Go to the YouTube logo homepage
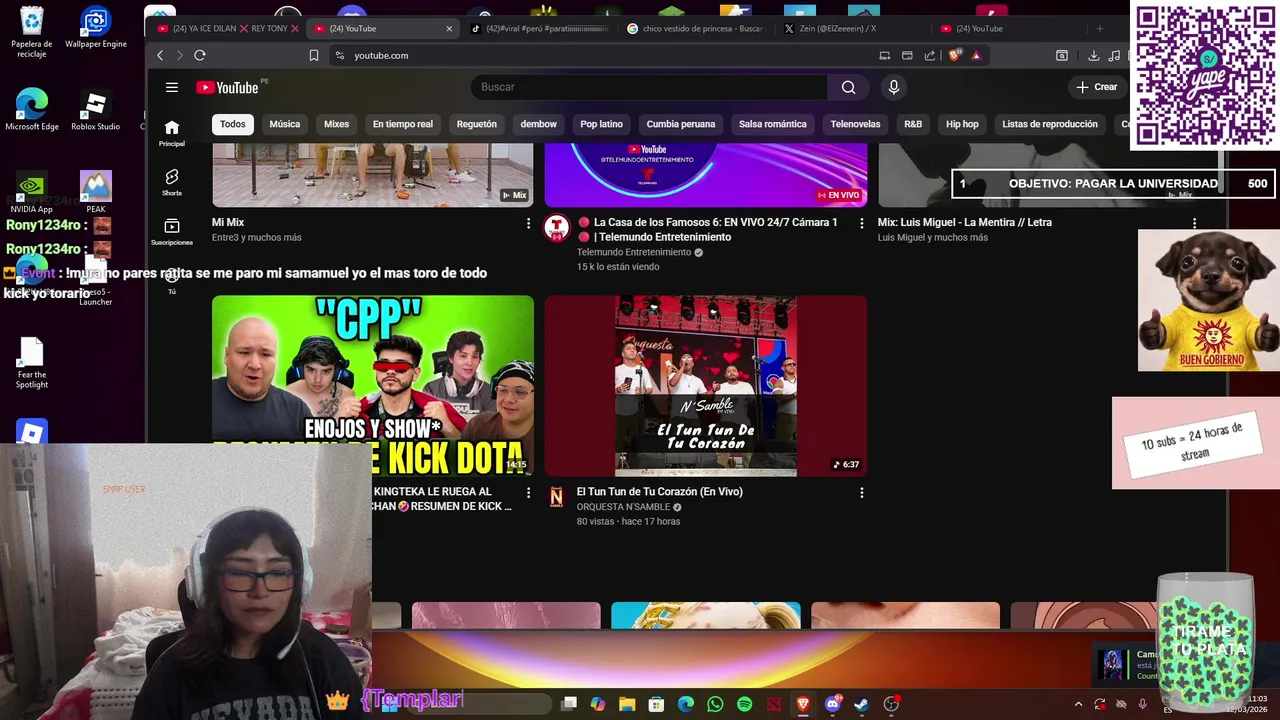 tap(227, 87)
